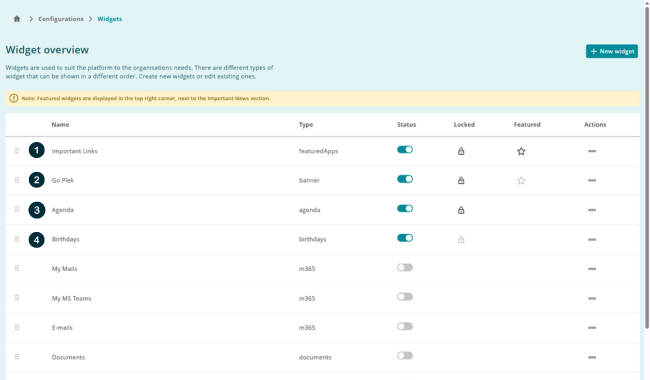Navigate to Configurations breadcrumb
650x380 pixels.
61,19
